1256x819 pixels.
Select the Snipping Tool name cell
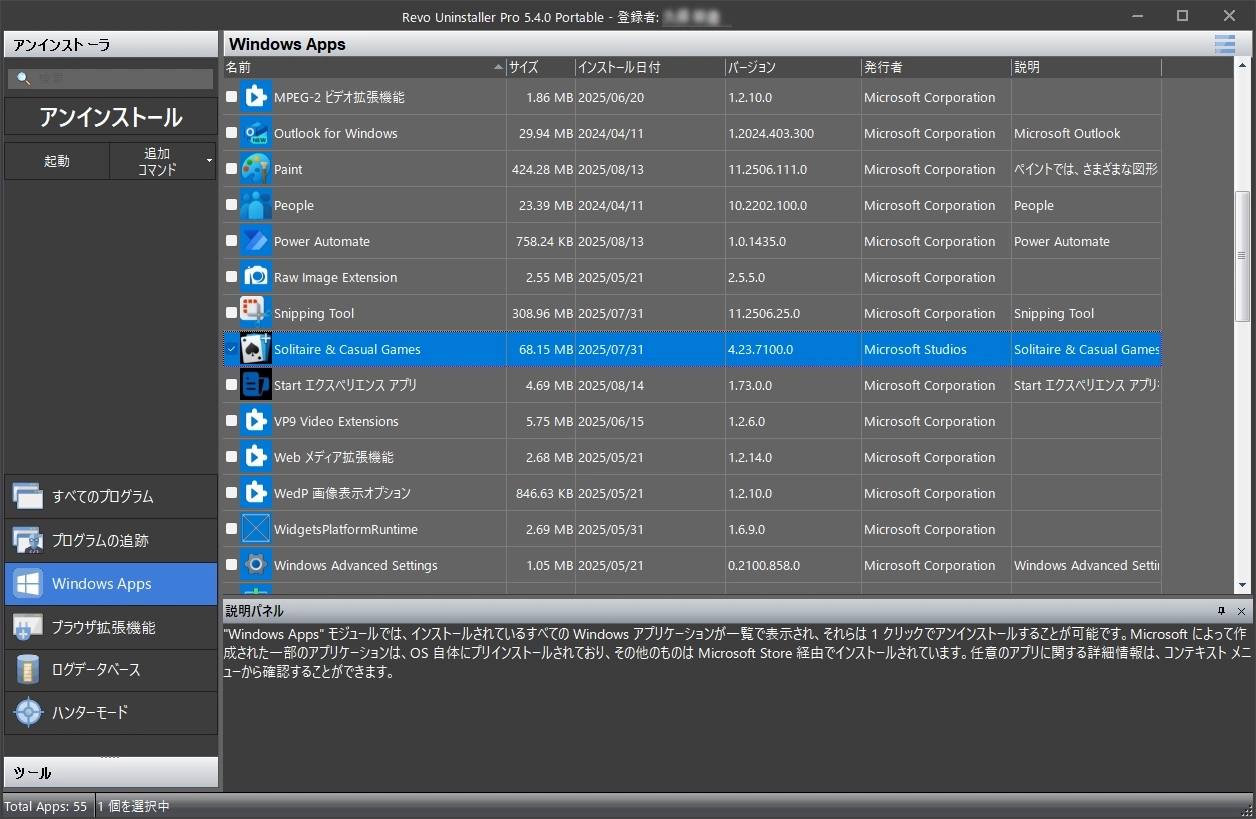[x=314, y=313]
